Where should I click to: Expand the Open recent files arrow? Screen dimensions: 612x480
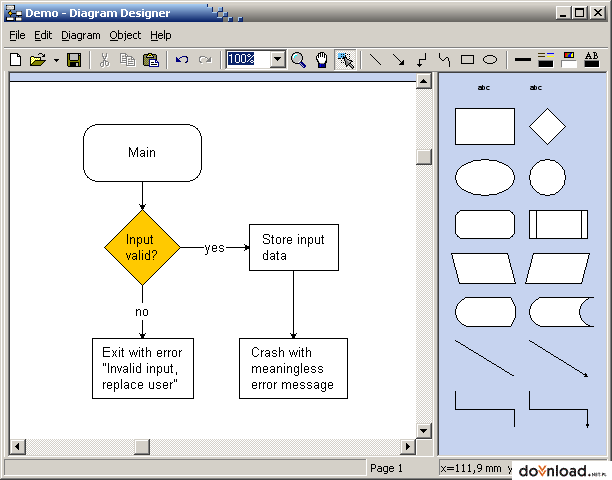coord(57,60)
